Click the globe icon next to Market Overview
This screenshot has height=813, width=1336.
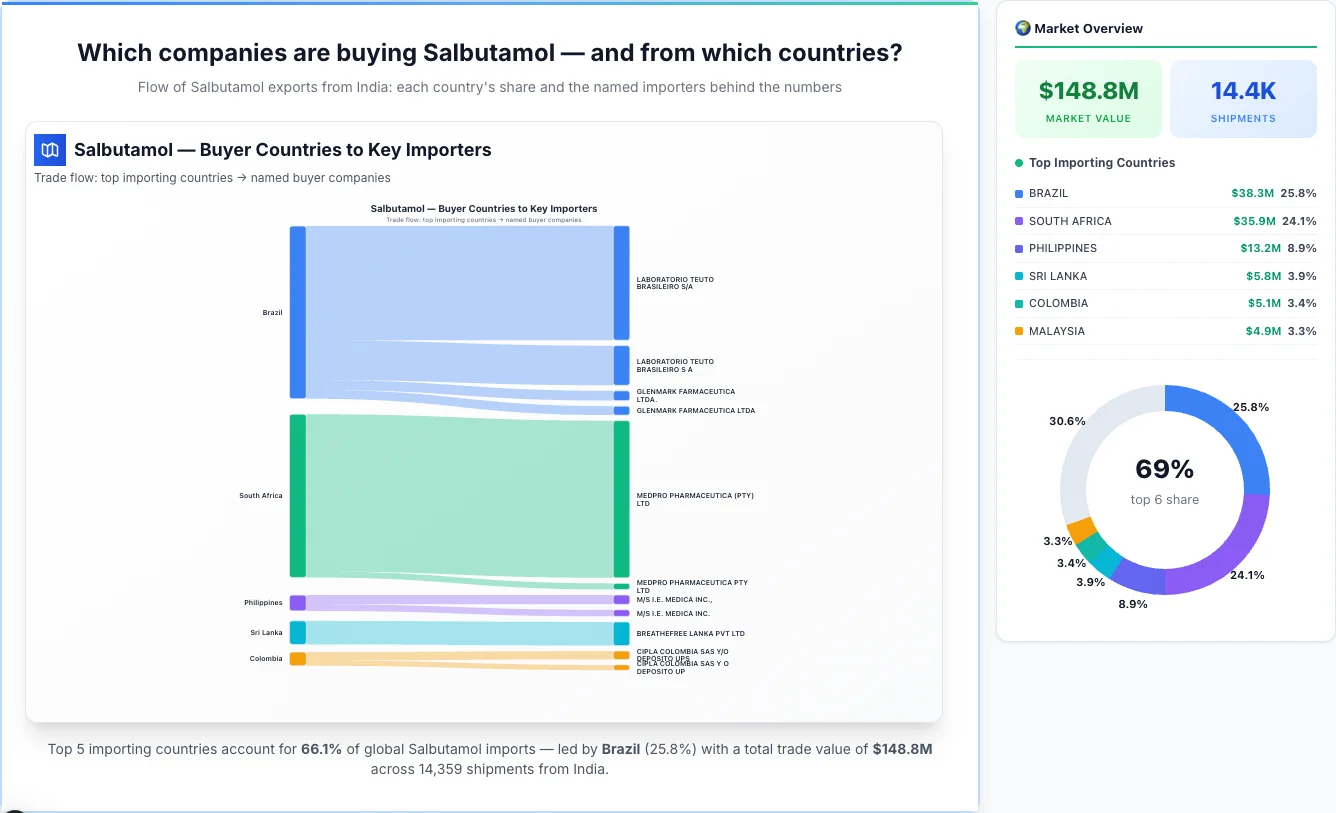tap(1022, 28)
